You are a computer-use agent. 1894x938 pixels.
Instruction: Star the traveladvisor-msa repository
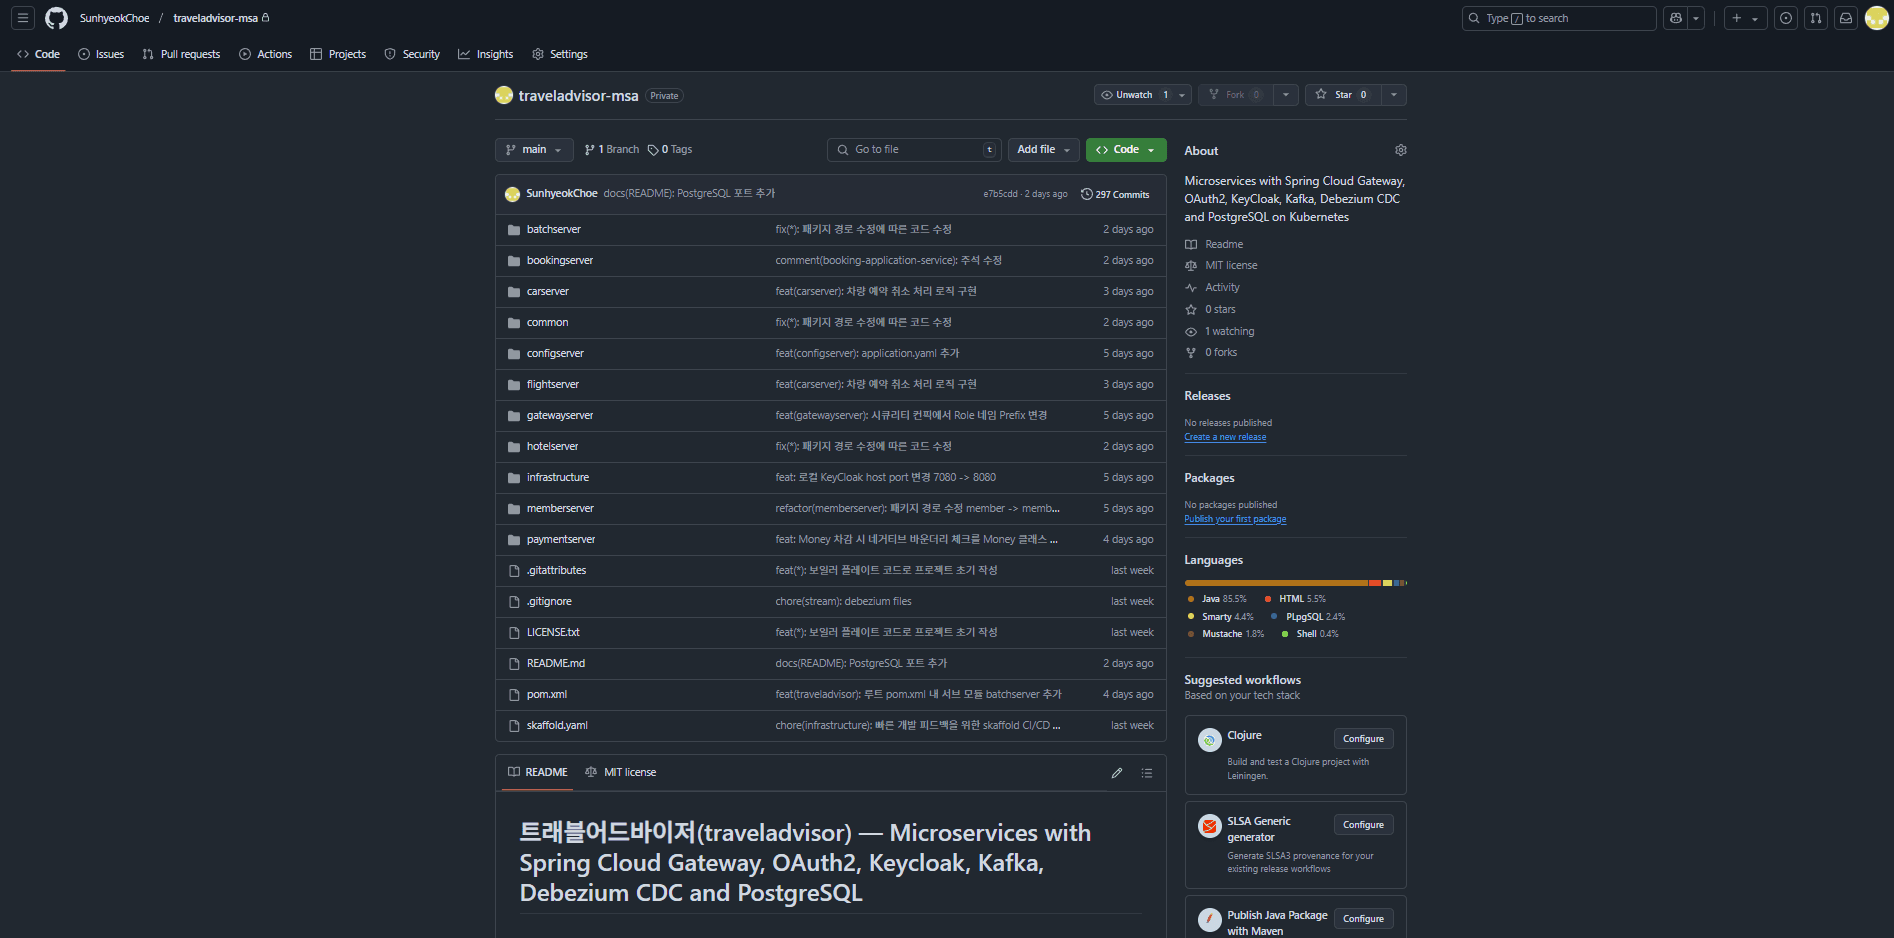coord(1342,95)
